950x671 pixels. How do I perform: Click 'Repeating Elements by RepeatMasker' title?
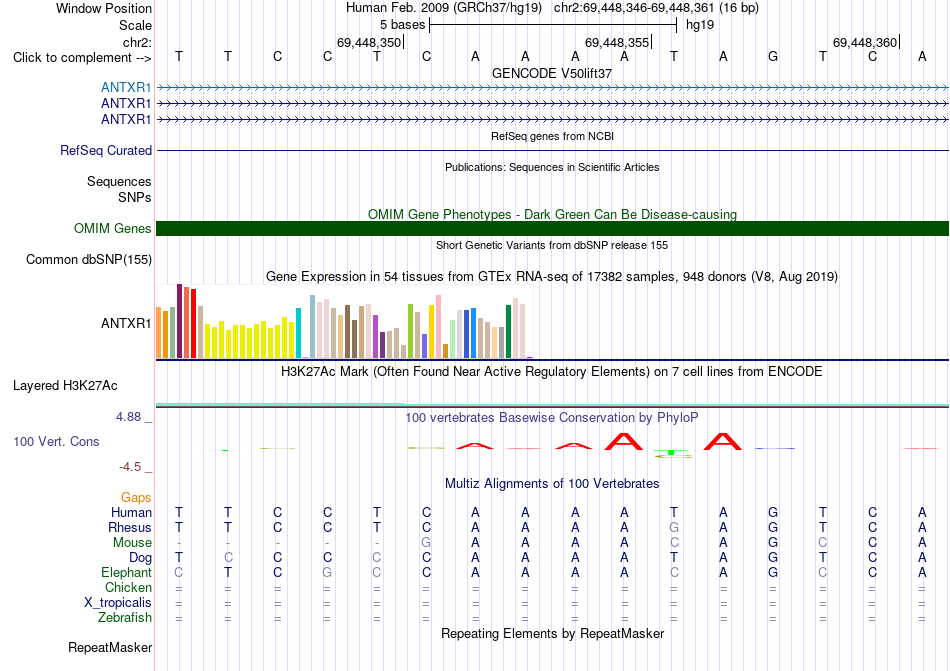(553, 633)
